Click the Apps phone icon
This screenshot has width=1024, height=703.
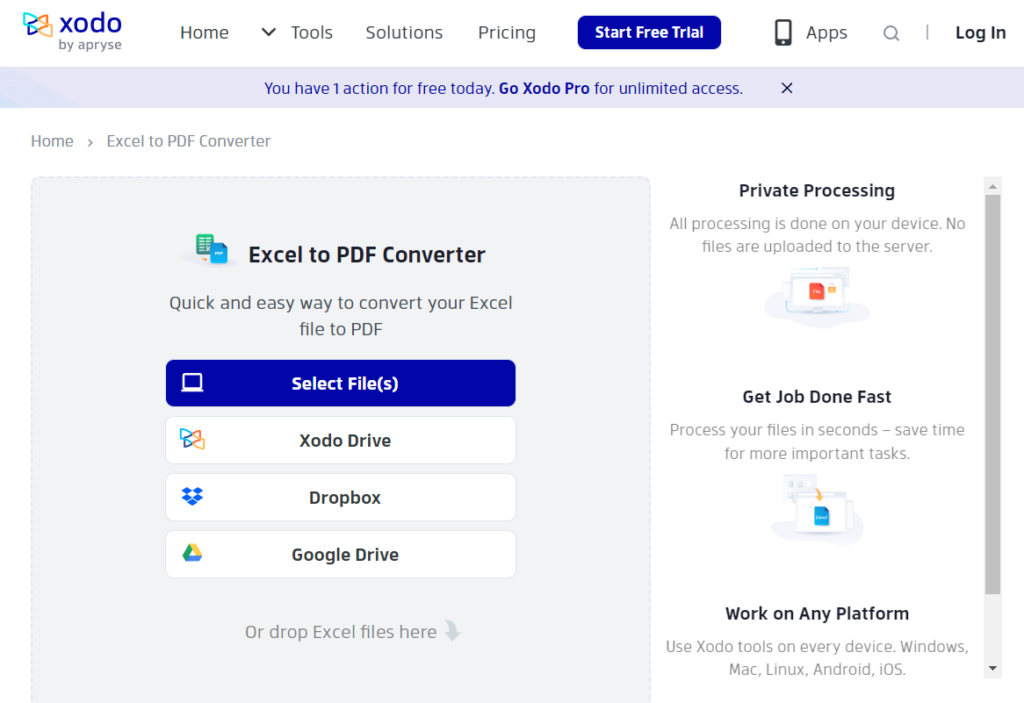click(781, 32)
